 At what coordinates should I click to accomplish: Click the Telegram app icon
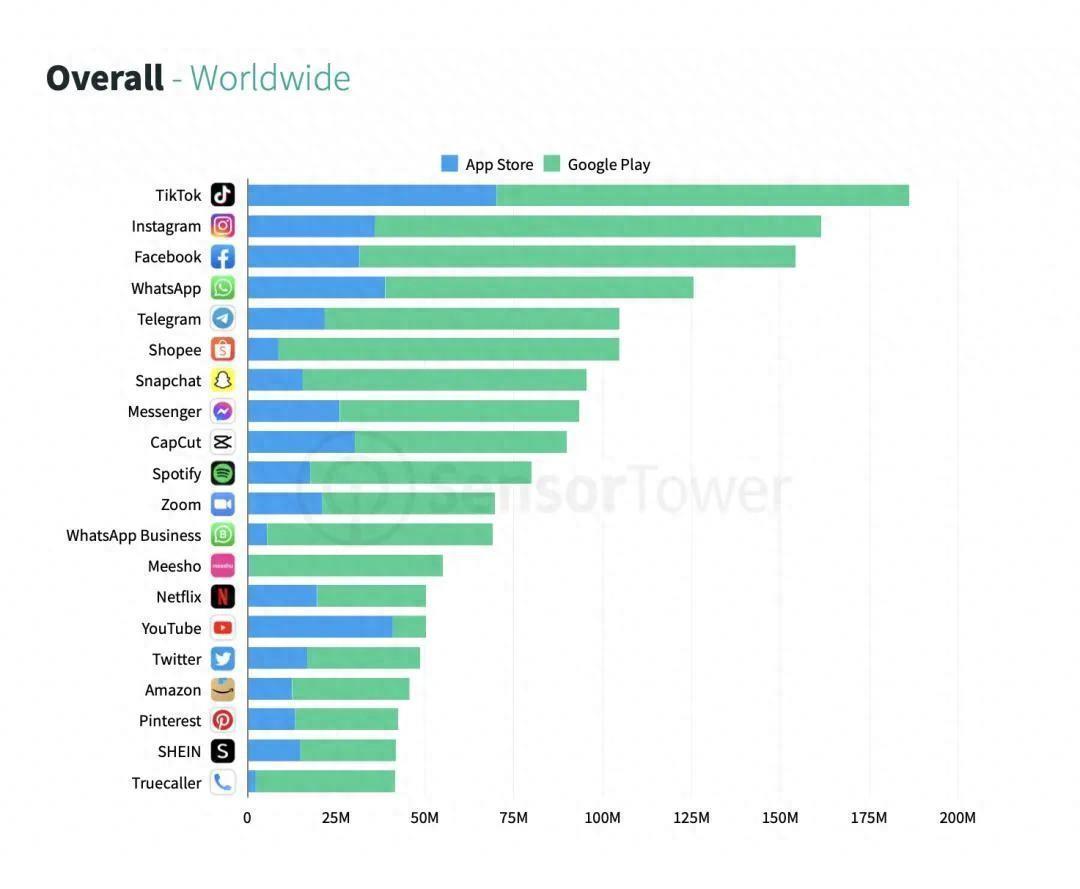(223, 319)
